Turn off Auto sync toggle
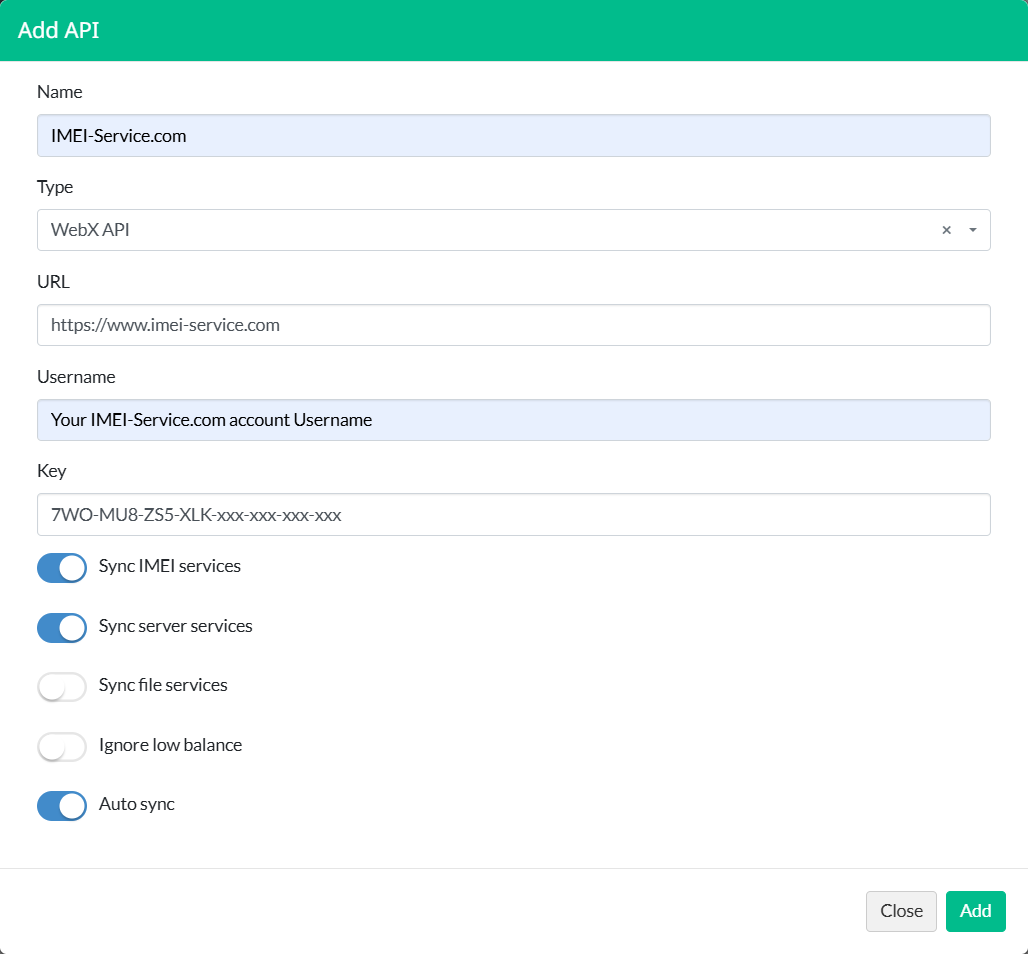Image resolution: width=1028 pixels, height=954 pixels. (x=62, y=806)
